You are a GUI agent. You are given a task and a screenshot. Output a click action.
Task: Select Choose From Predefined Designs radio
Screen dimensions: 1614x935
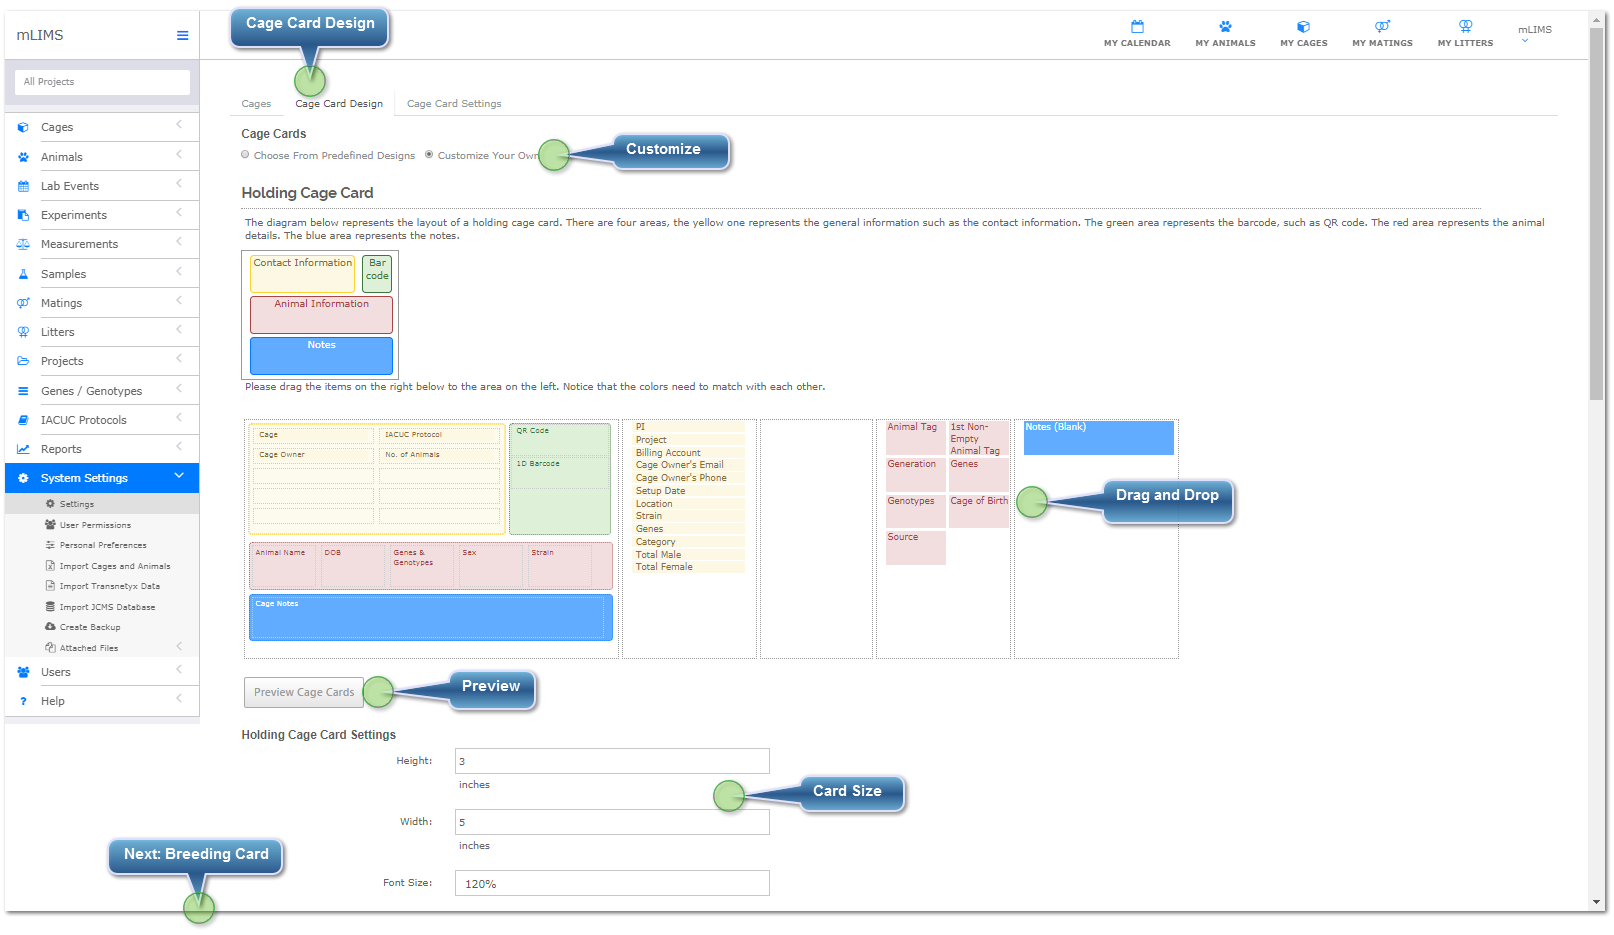[245, 154]
